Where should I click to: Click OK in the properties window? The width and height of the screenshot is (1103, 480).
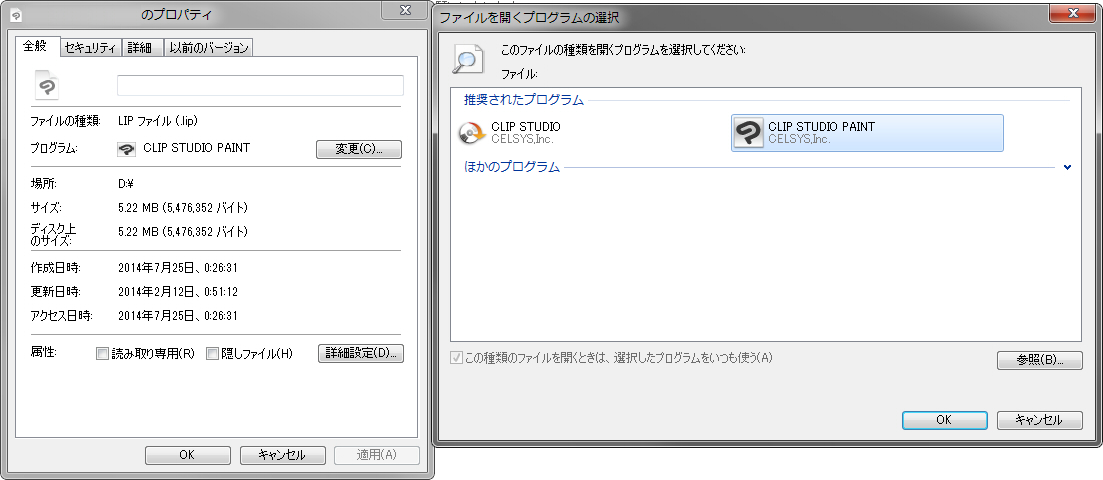coord(186,455)
